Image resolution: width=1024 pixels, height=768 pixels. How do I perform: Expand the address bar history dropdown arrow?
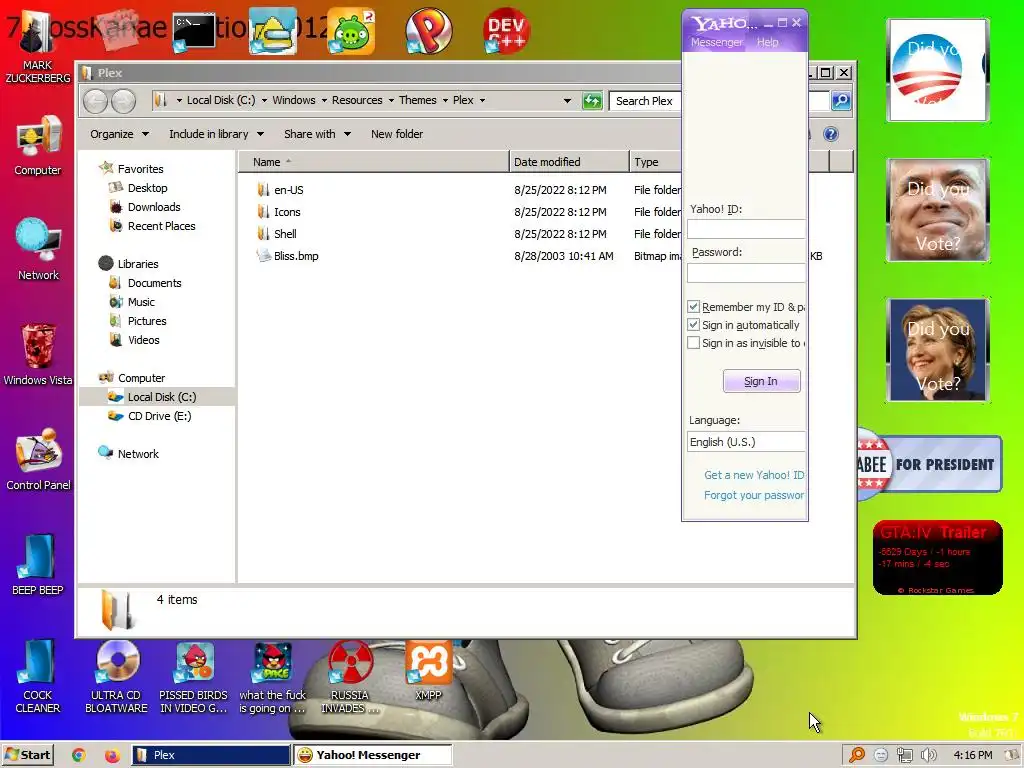point(567,101)
